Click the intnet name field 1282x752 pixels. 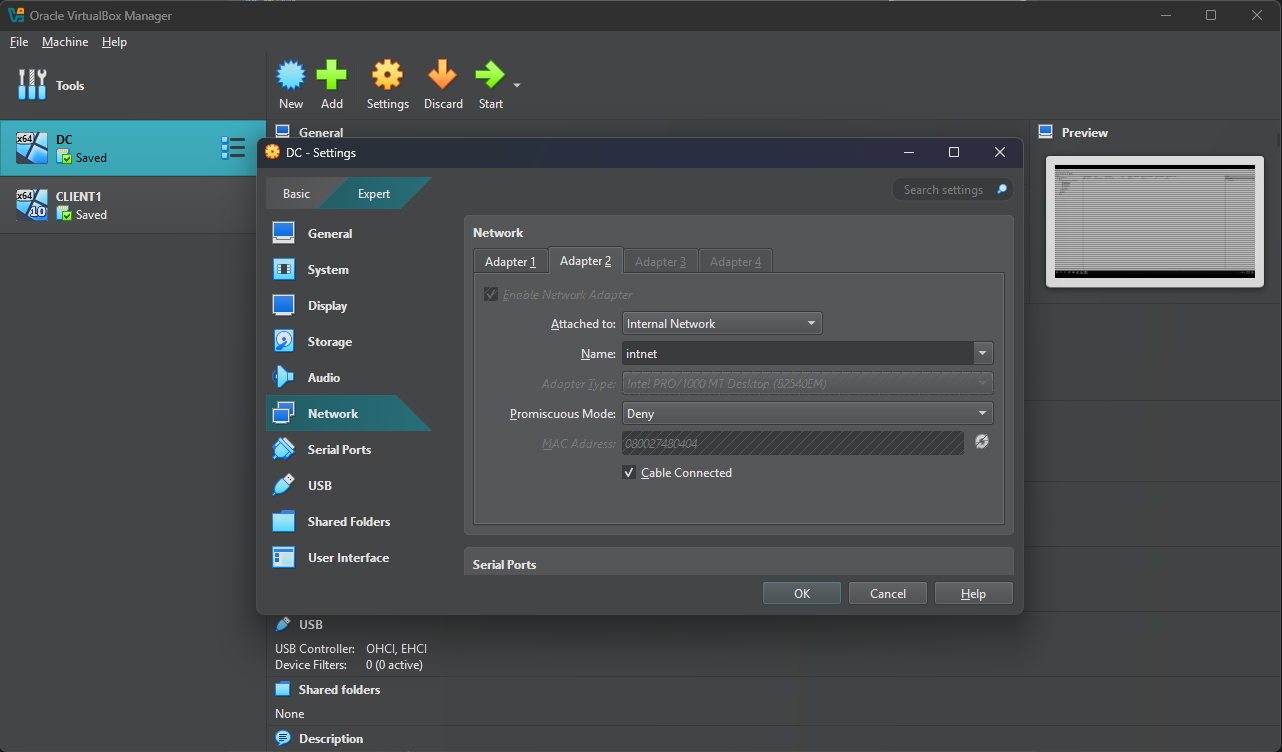(x=797, y=353)
